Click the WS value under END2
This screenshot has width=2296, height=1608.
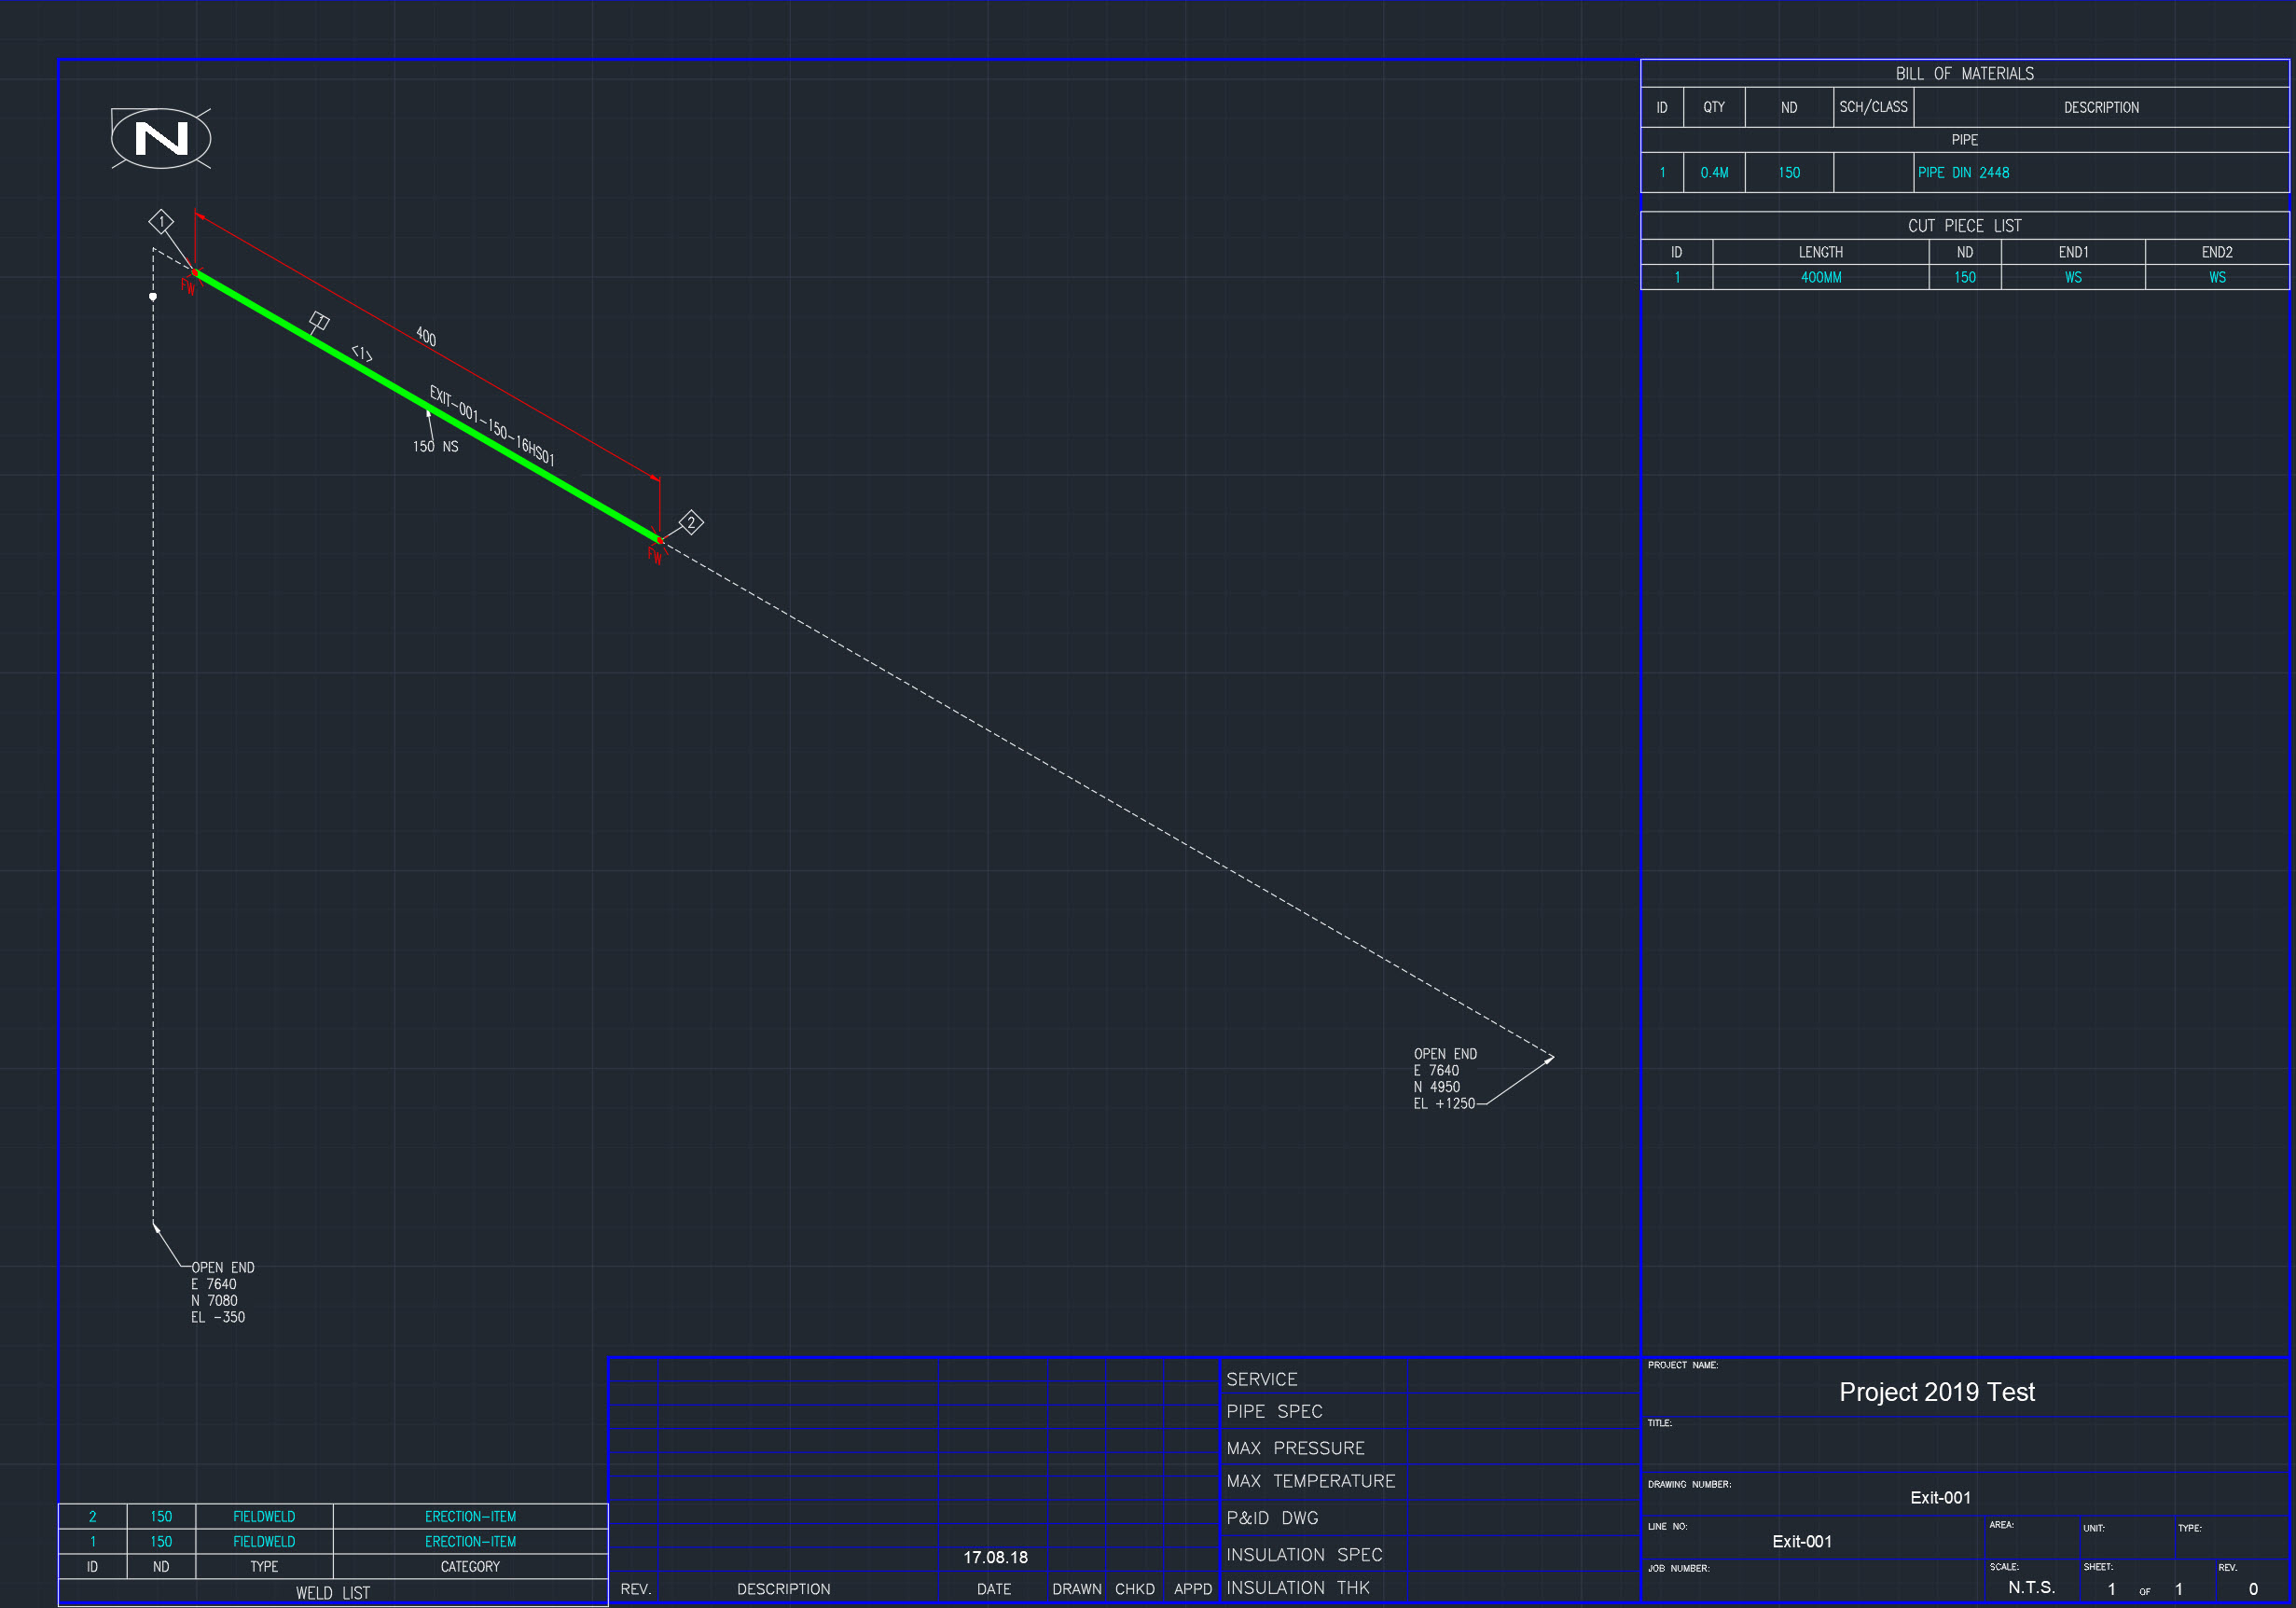click(x=2217, y=277)
